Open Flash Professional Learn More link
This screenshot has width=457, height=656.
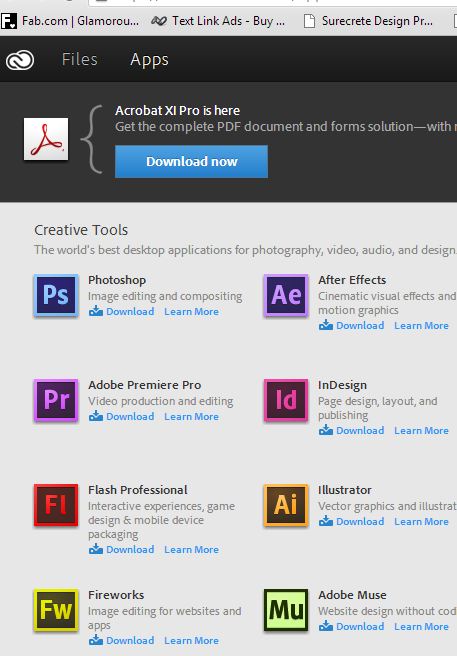pos(191,550)
